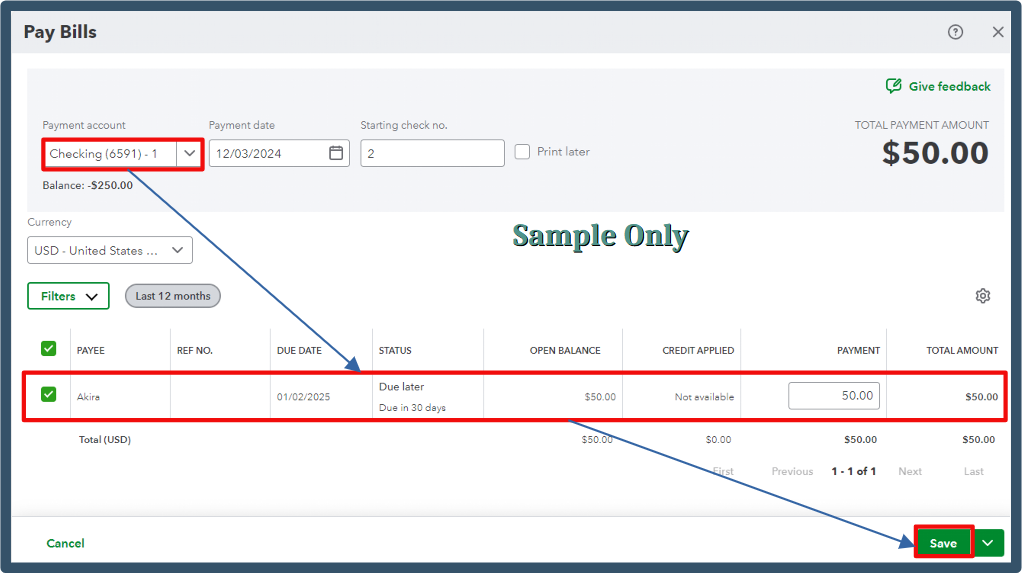Click the Give feedback icon
The image size is (1022, 574).
coord(893,86)
